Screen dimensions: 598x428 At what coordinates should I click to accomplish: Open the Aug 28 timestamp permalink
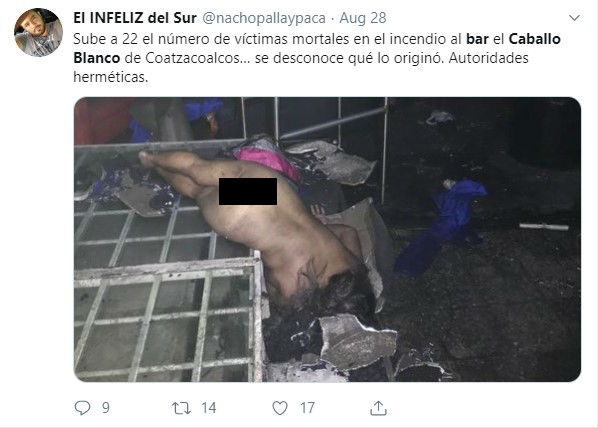(363, 18)
